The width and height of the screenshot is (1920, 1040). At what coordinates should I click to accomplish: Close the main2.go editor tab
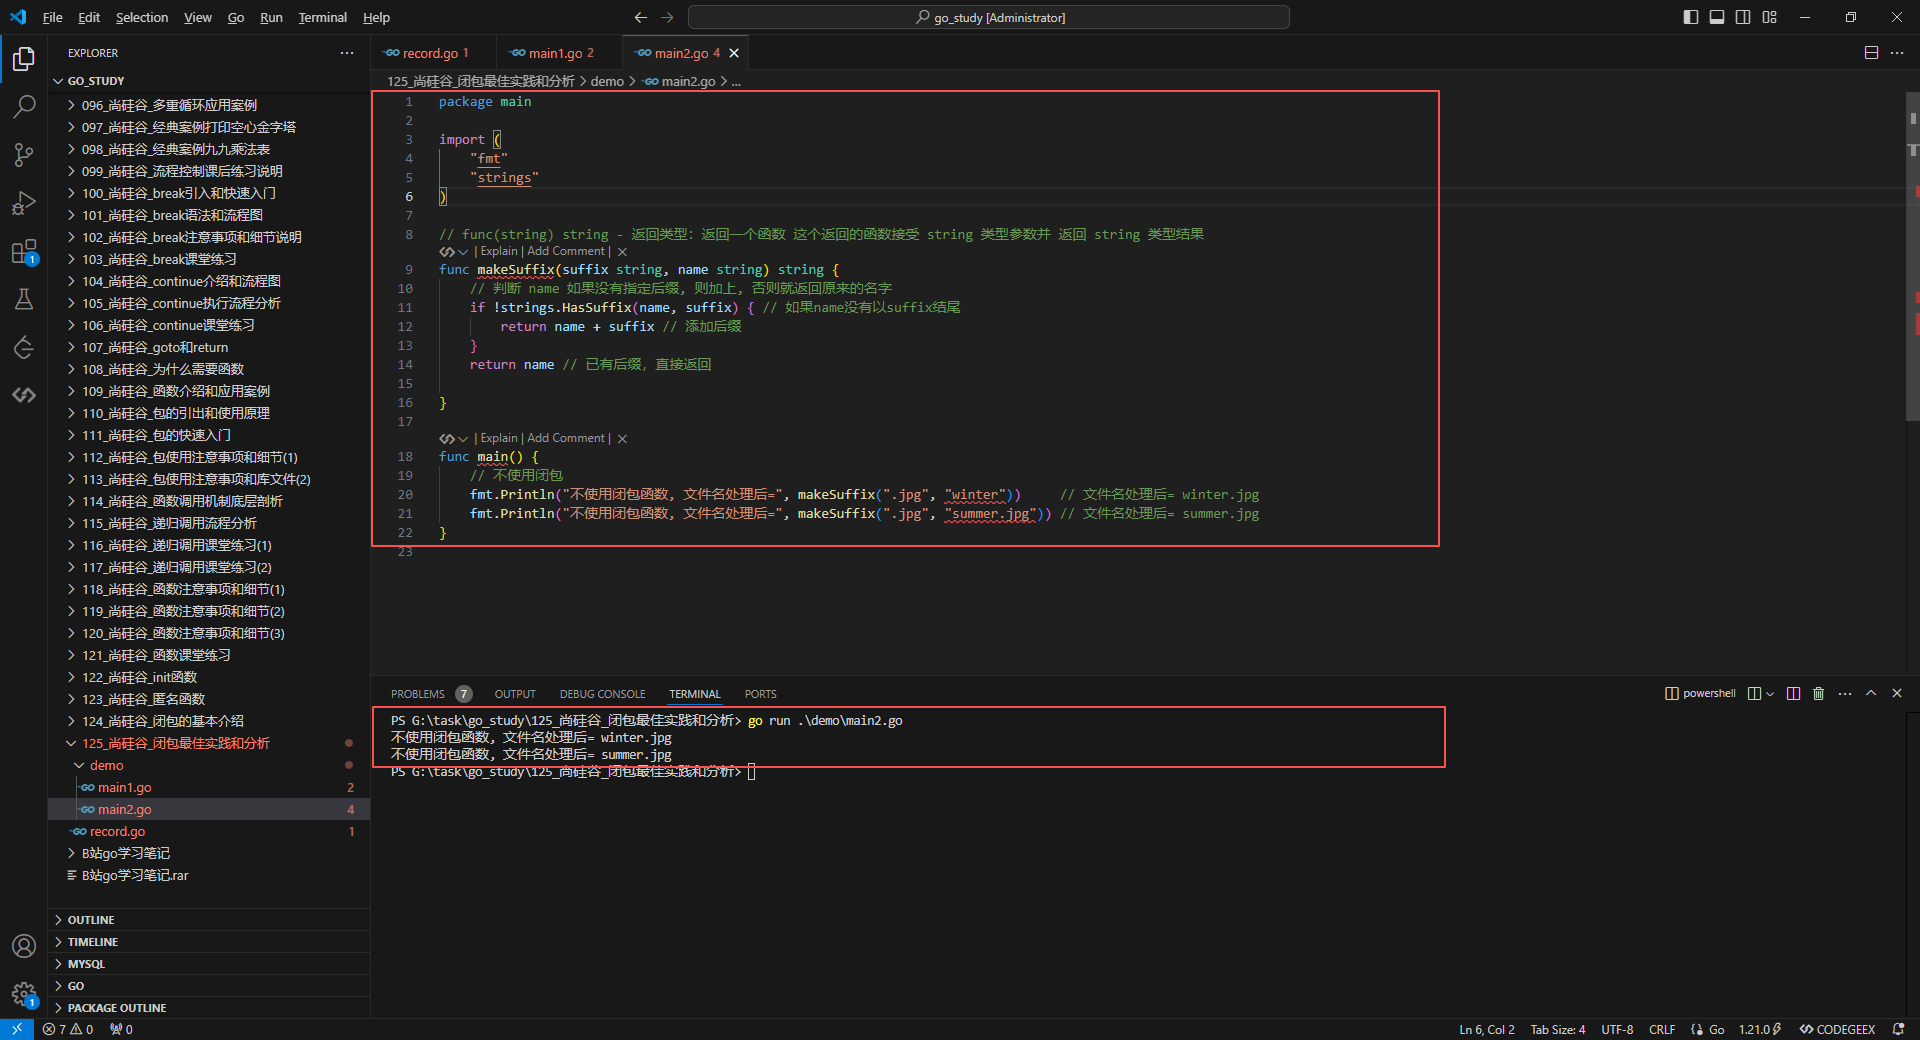(734, 53)
